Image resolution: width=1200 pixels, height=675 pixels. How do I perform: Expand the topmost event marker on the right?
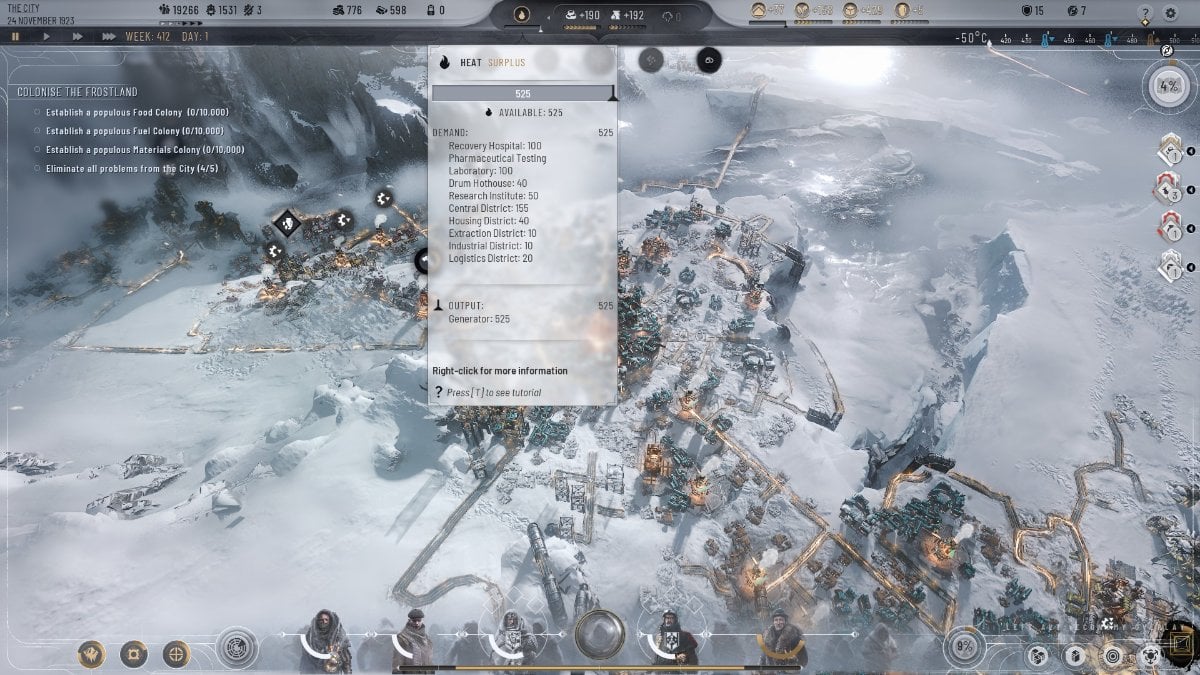[1191, 151]
